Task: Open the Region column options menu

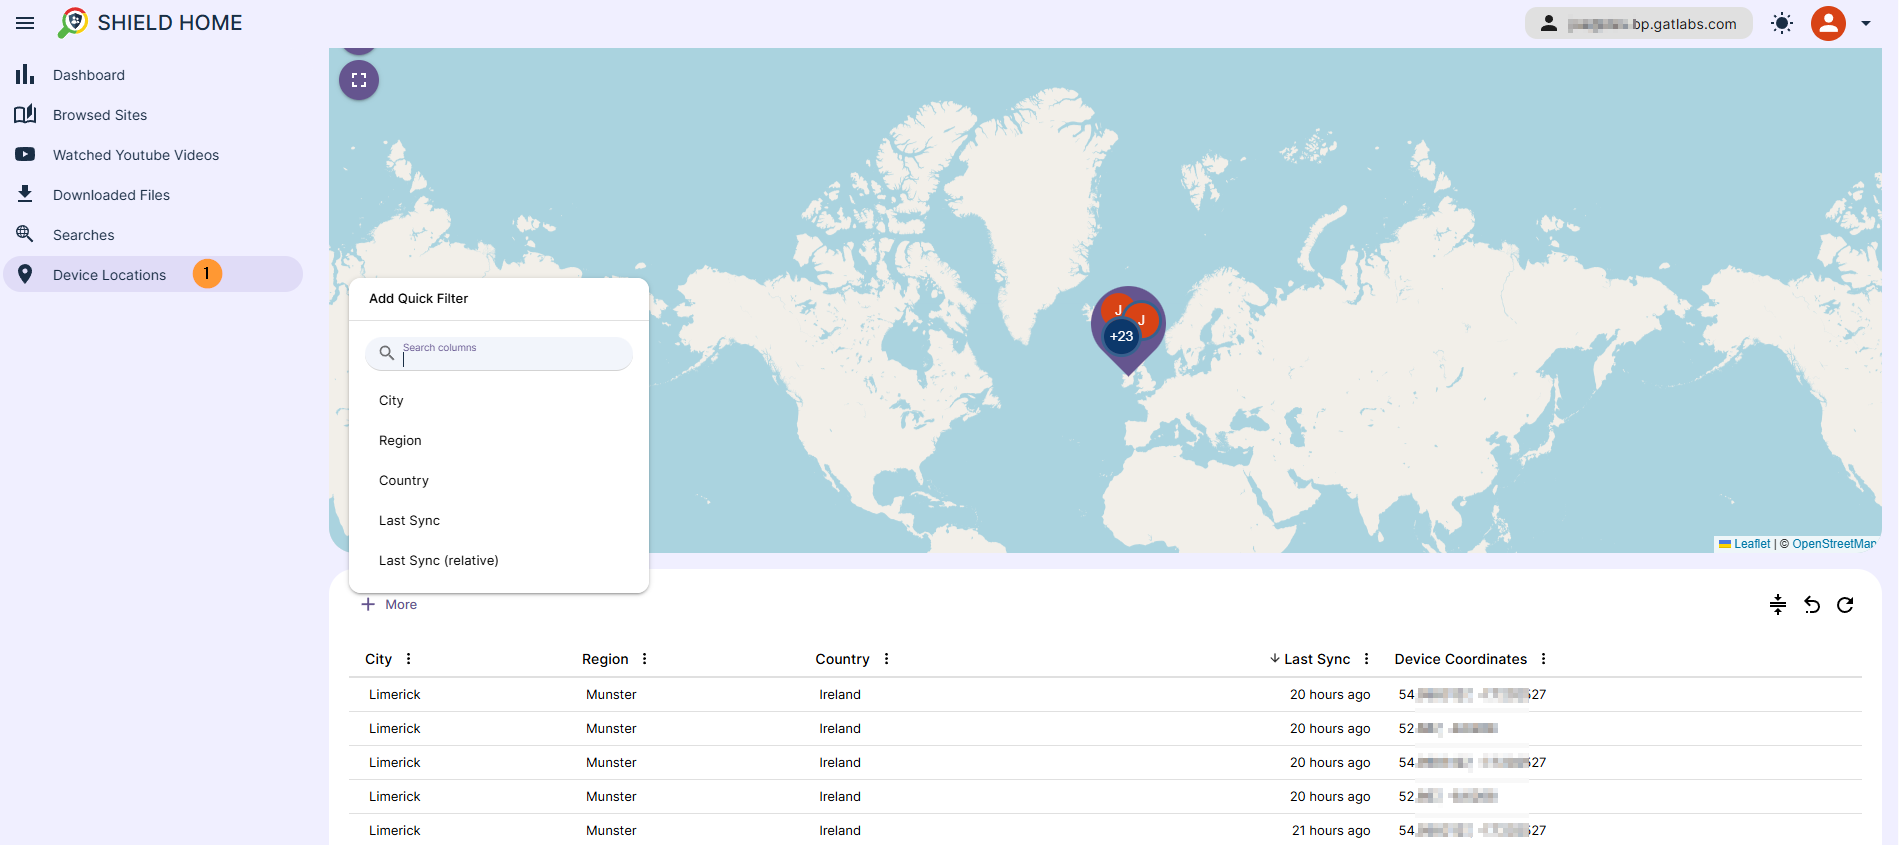Action: (645, 659)
